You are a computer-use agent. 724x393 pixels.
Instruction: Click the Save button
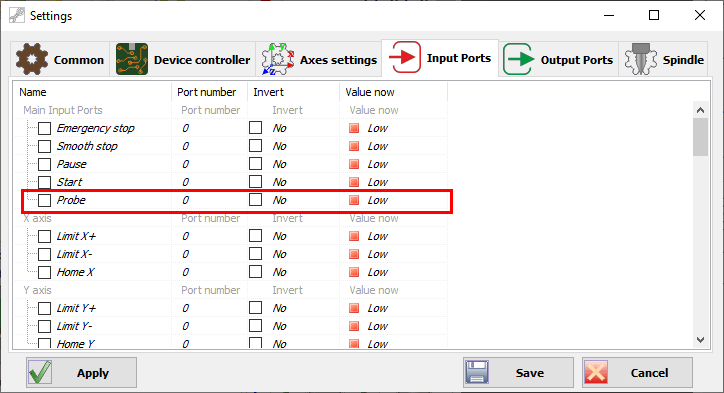click(x=518, y=372)
